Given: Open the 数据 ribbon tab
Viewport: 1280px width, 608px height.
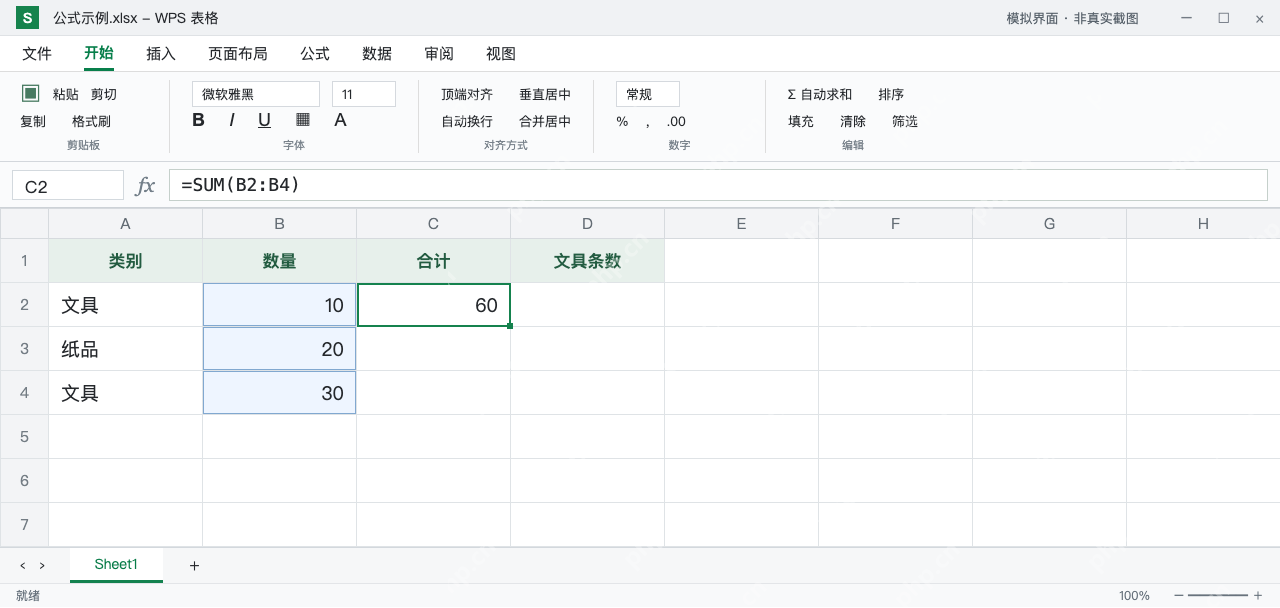Looking at the screenshot, I should (377, 54).
